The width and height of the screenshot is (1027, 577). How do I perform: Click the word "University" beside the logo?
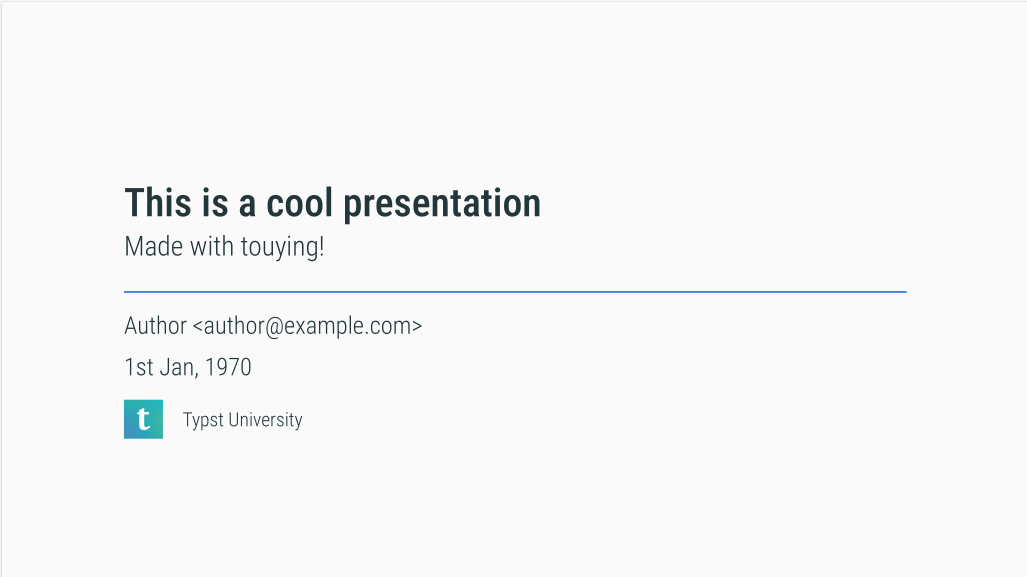(265, 420)
